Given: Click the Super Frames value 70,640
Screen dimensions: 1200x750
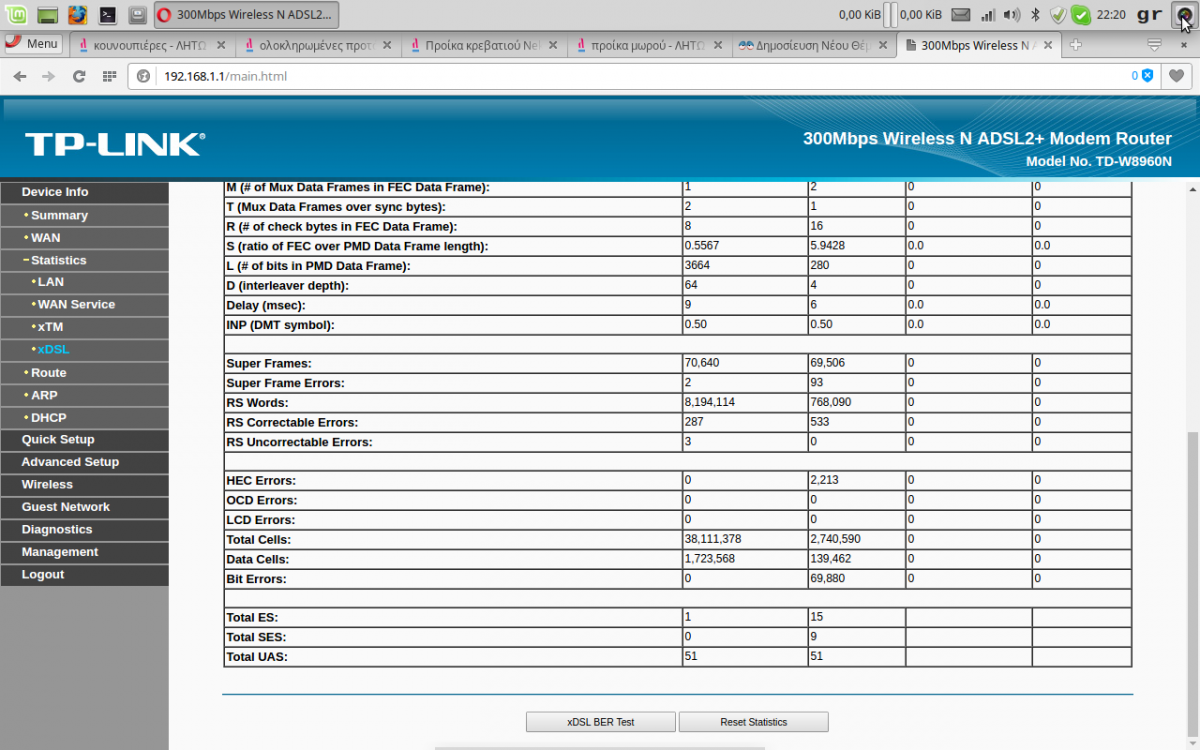Looking at the screenshot, I should (x=702, y=363).
